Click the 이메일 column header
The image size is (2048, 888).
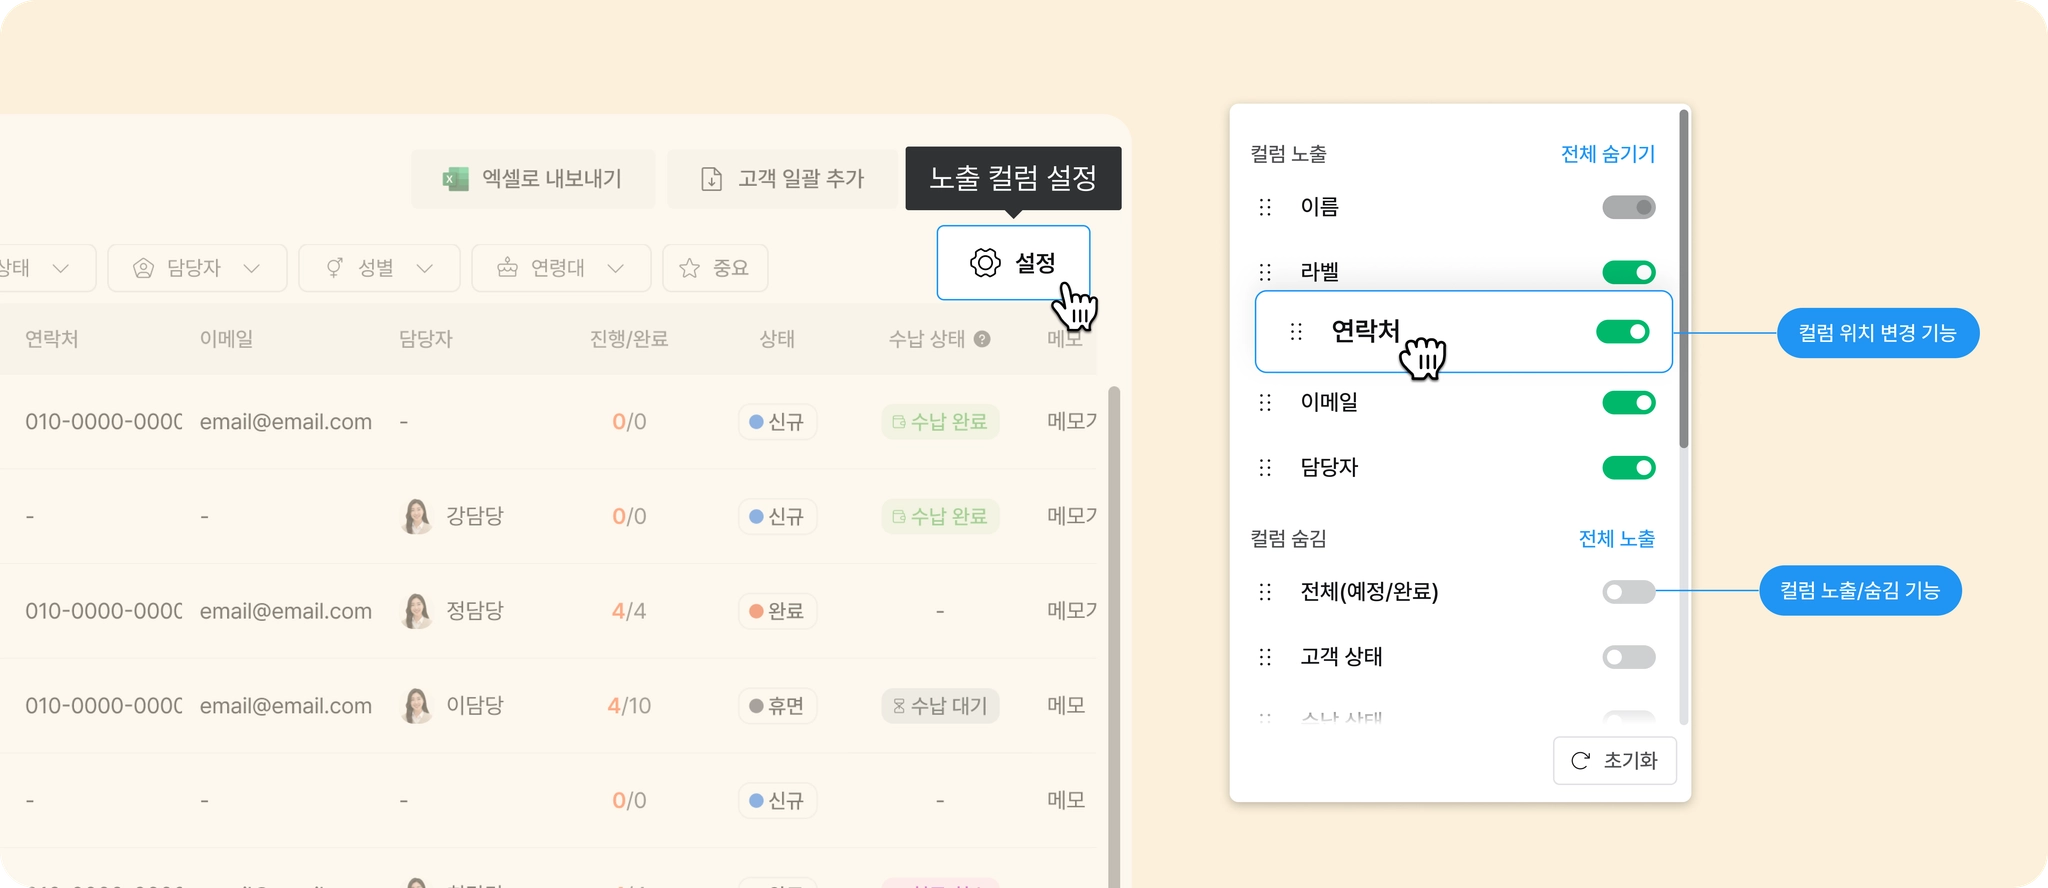coord(226,339)
